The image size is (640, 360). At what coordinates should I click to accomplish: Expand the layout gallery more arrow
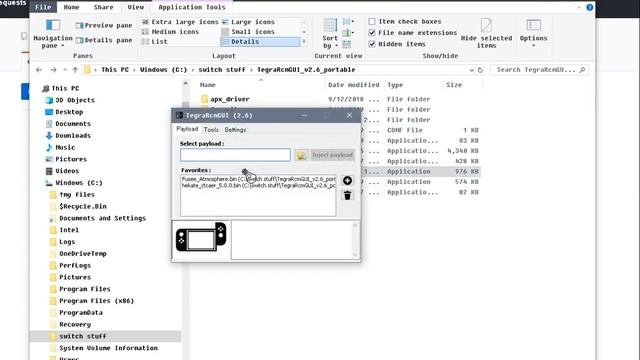[304, 42]
